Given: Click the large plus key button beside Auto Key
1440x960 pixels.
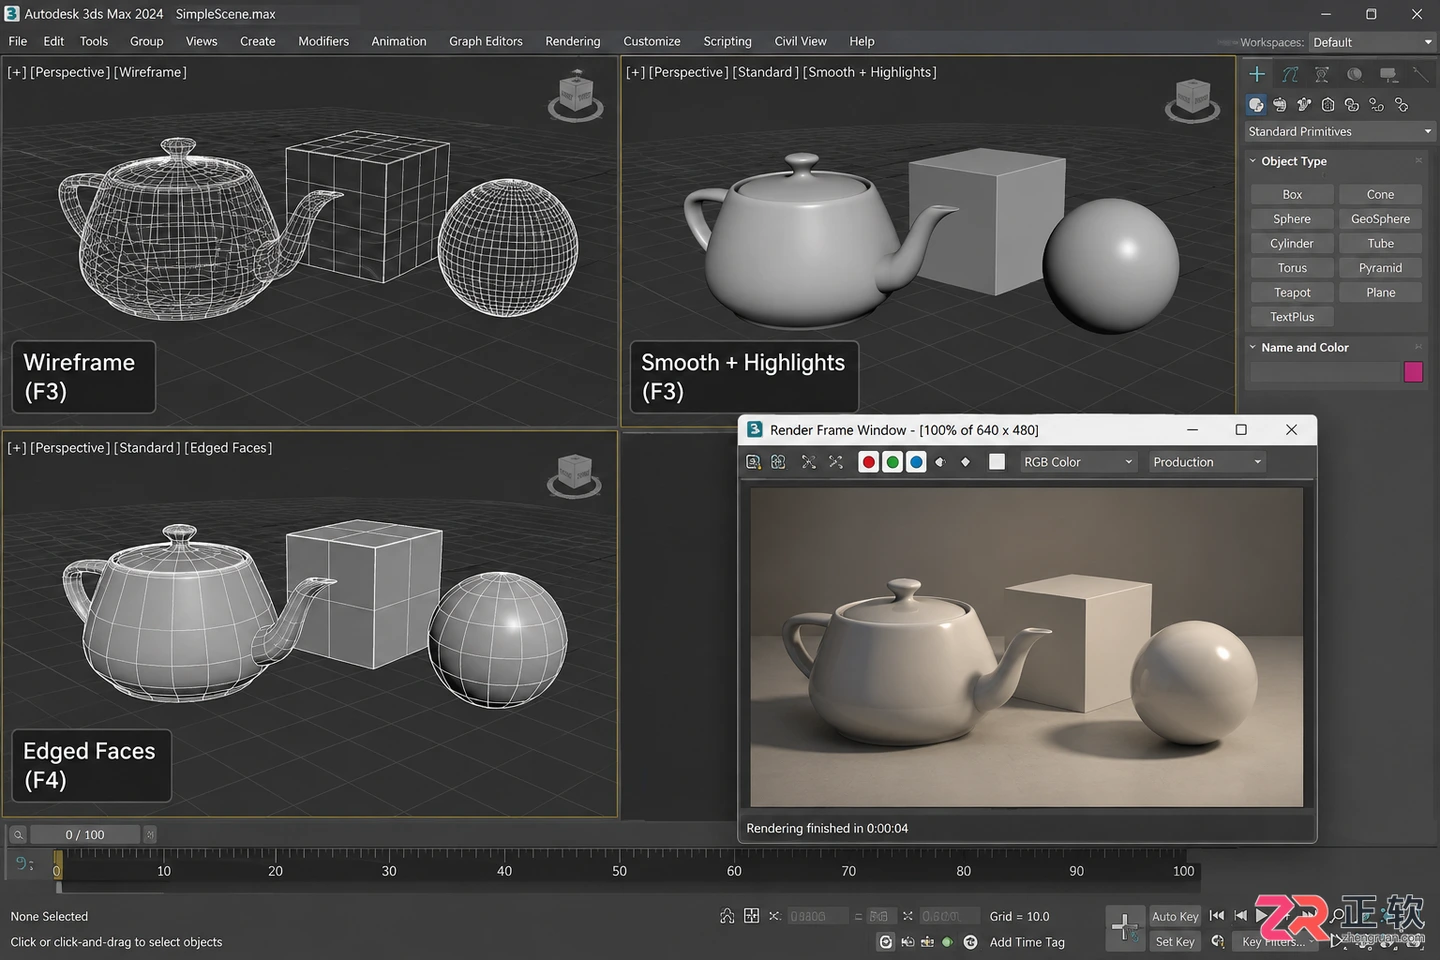Looking at the screenshot, I should coord(1125,928).
